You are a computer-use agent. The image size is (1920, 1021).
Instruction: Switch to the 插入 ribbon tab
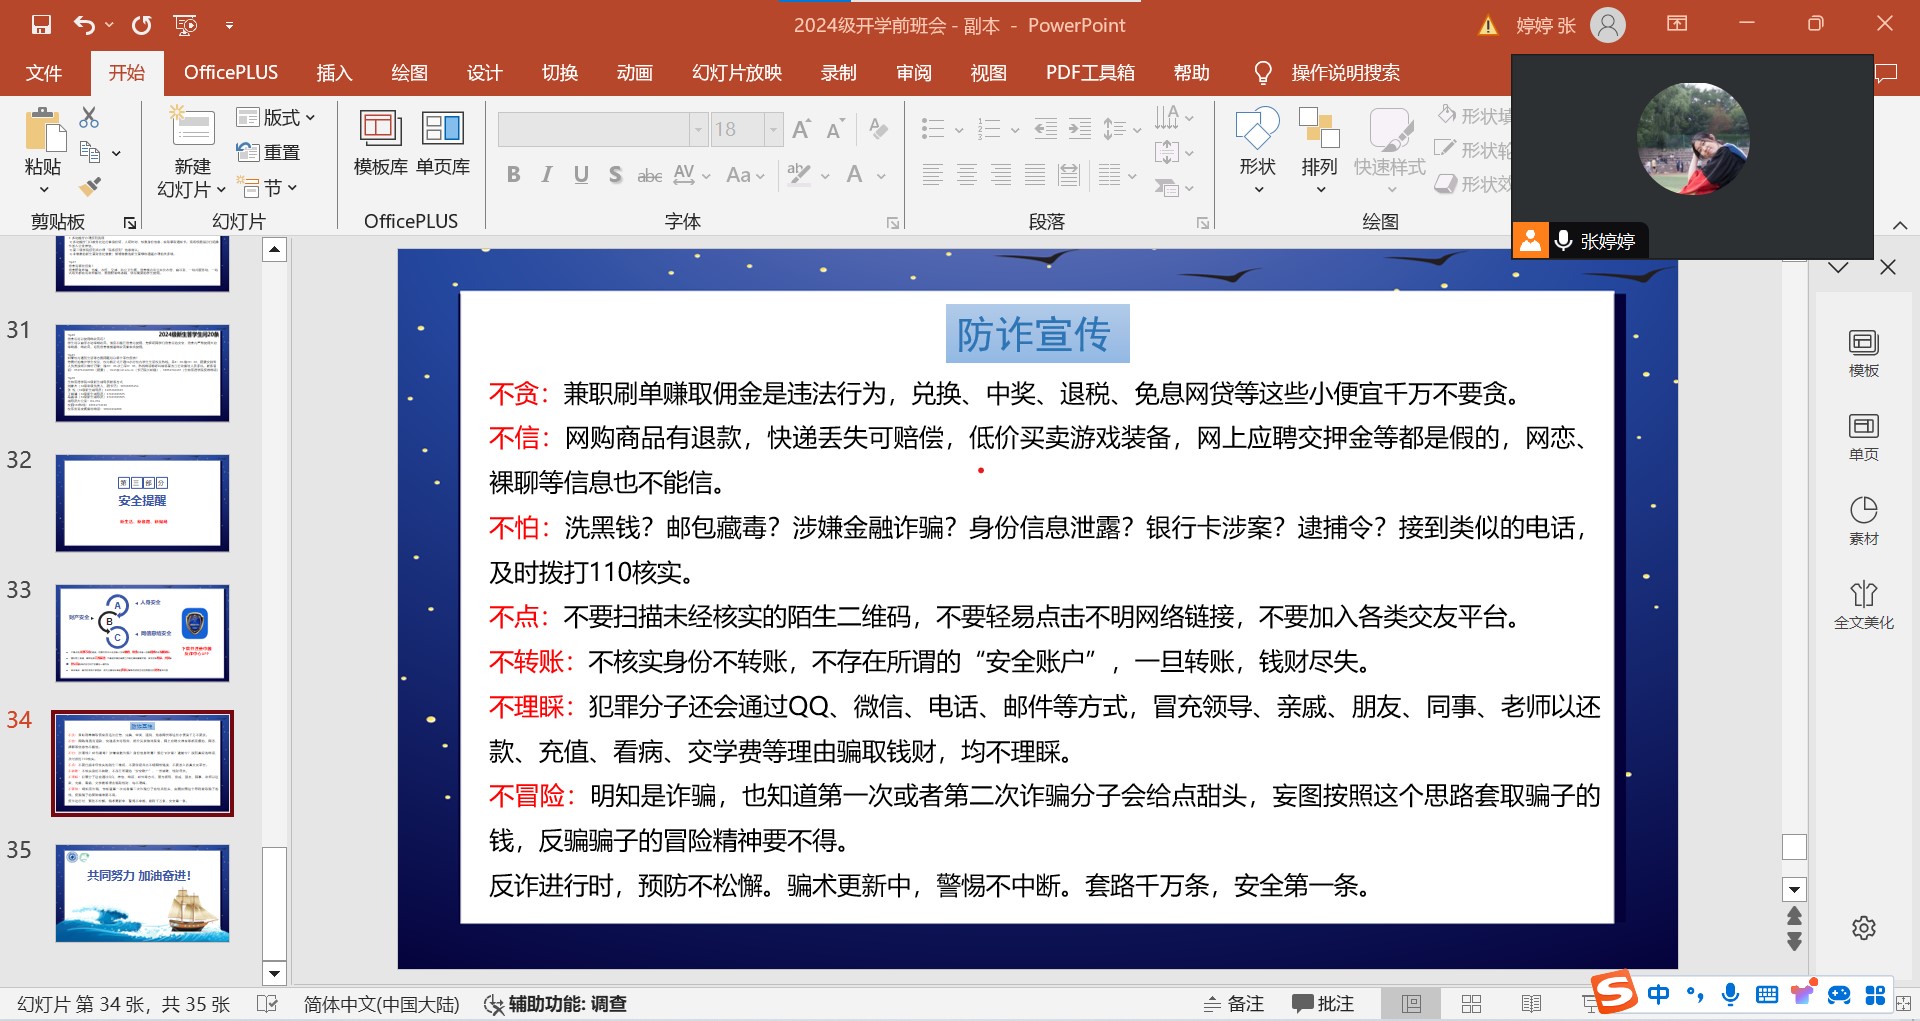[334, 73]
